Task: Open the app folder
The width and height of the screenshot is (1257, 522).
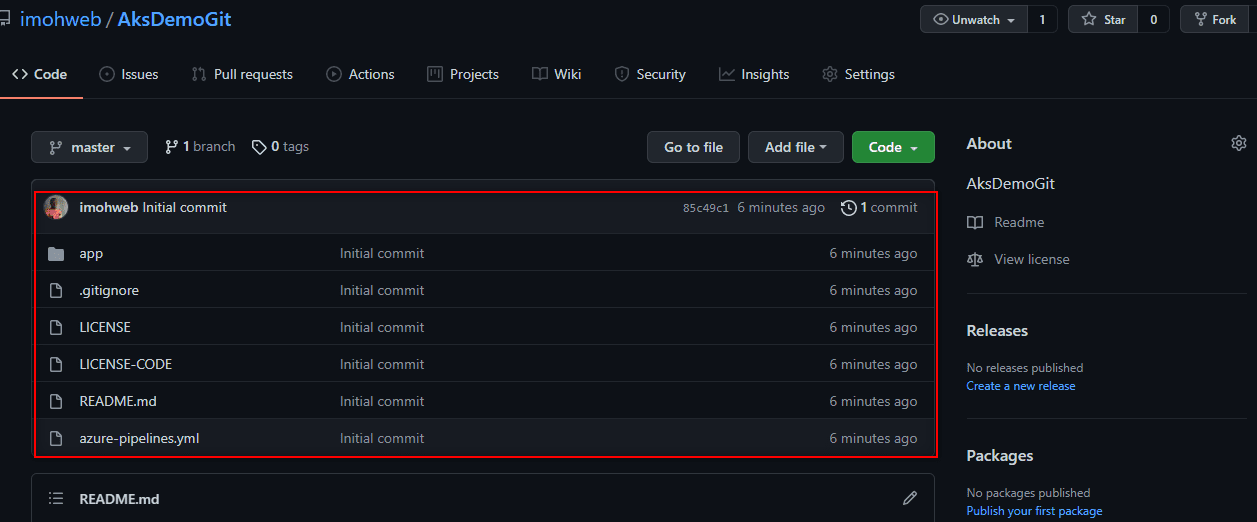Action: point(91,253)
